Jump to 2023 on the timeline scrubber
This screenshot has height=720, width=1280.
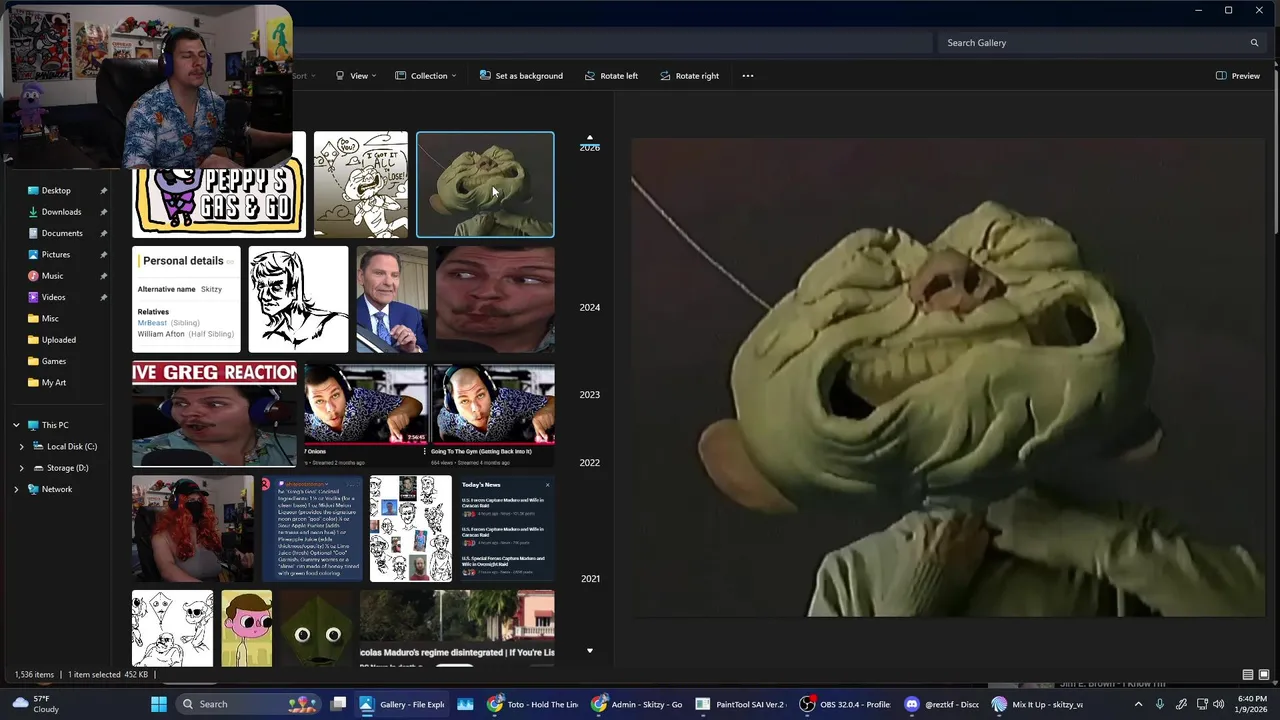[x=590, y=395]
